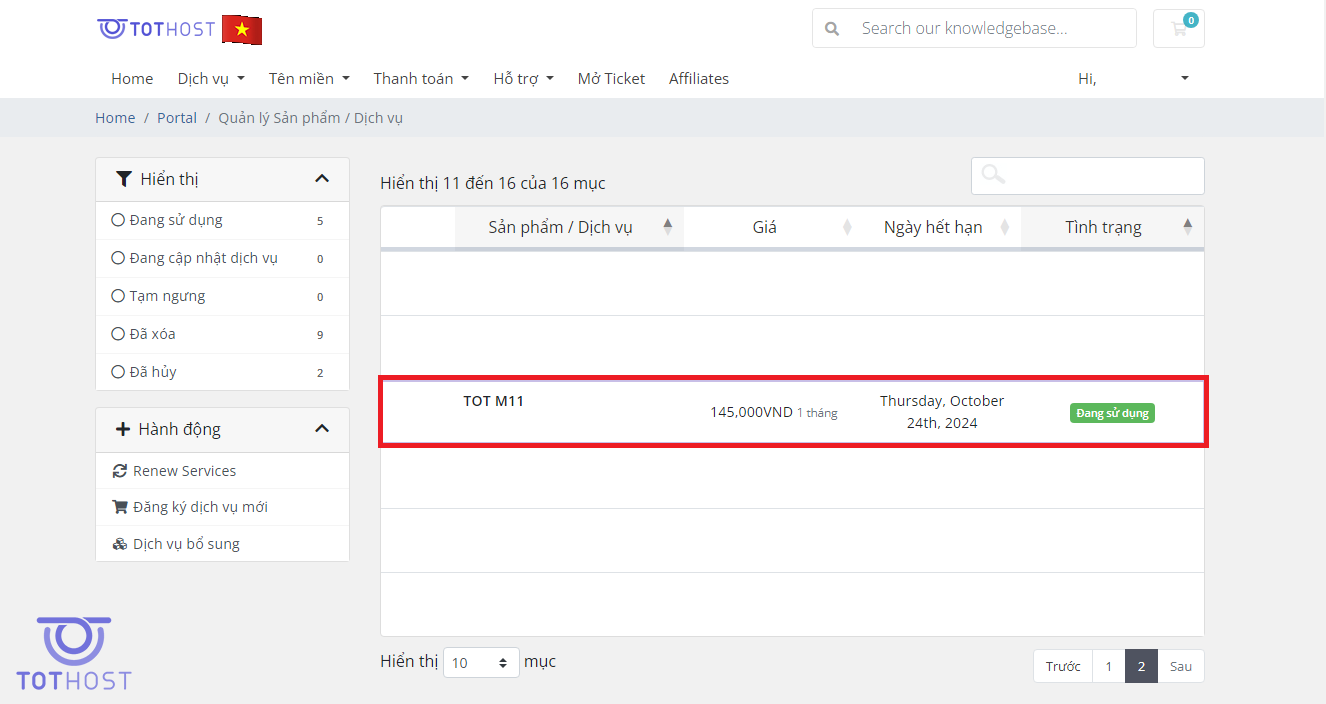The width and height of the screenshot is (1326, 704).
Task: Switch to the Affiliates section
Action: point(698,78)
